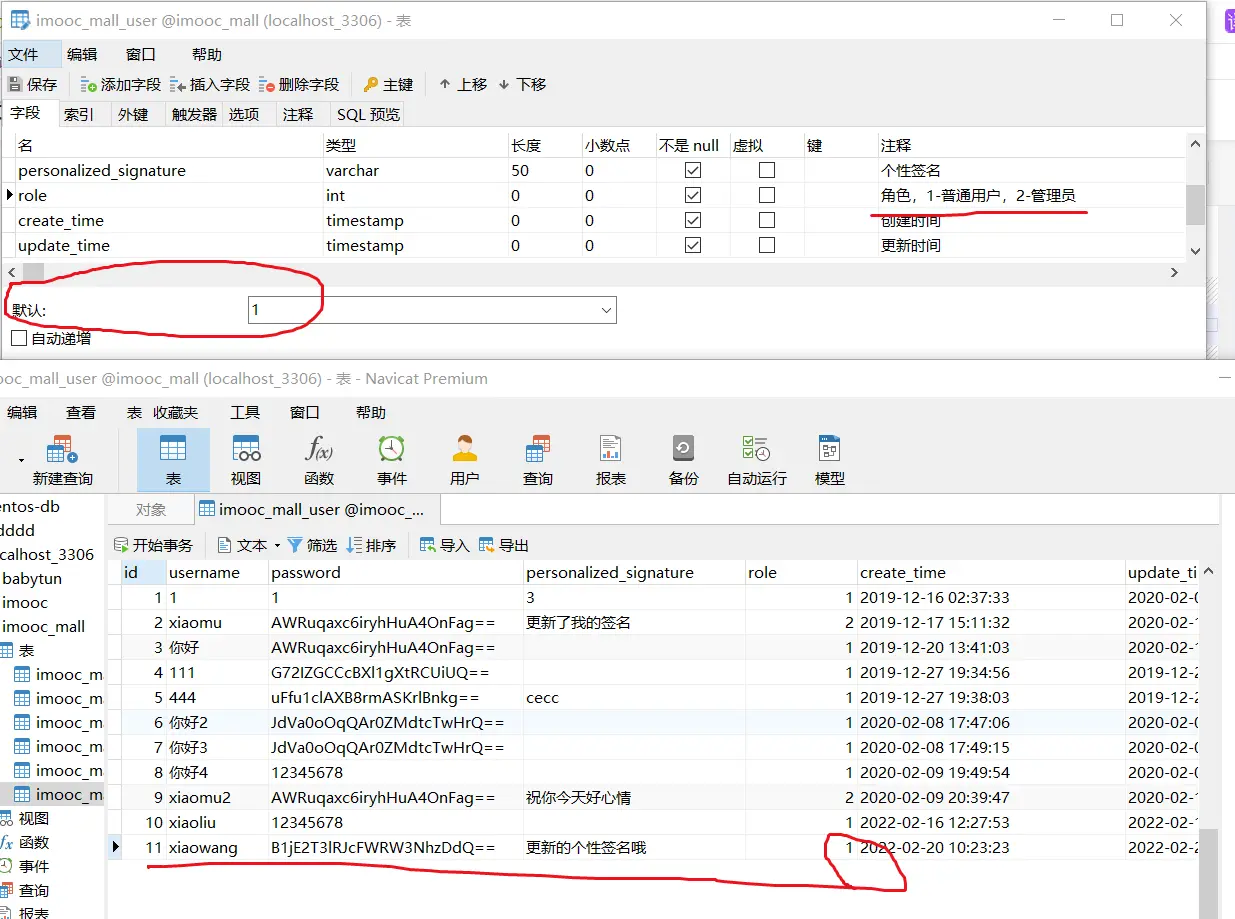
Task: Open the Query (查询) toolbar icon
Action: coord(538,460)
